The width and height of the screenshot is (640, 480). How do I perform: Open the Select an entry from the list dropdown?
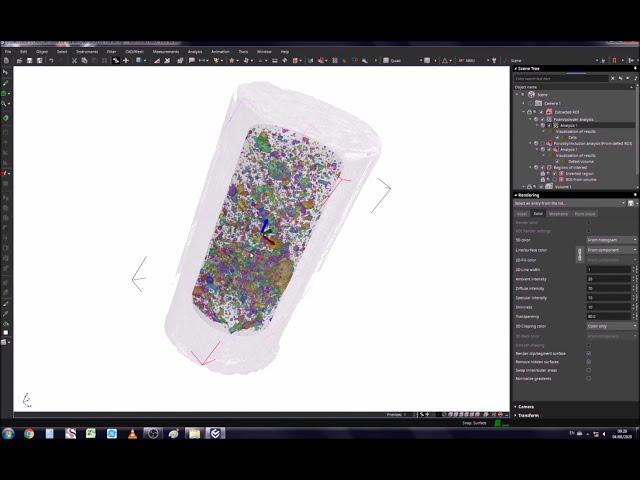point(570,203)
